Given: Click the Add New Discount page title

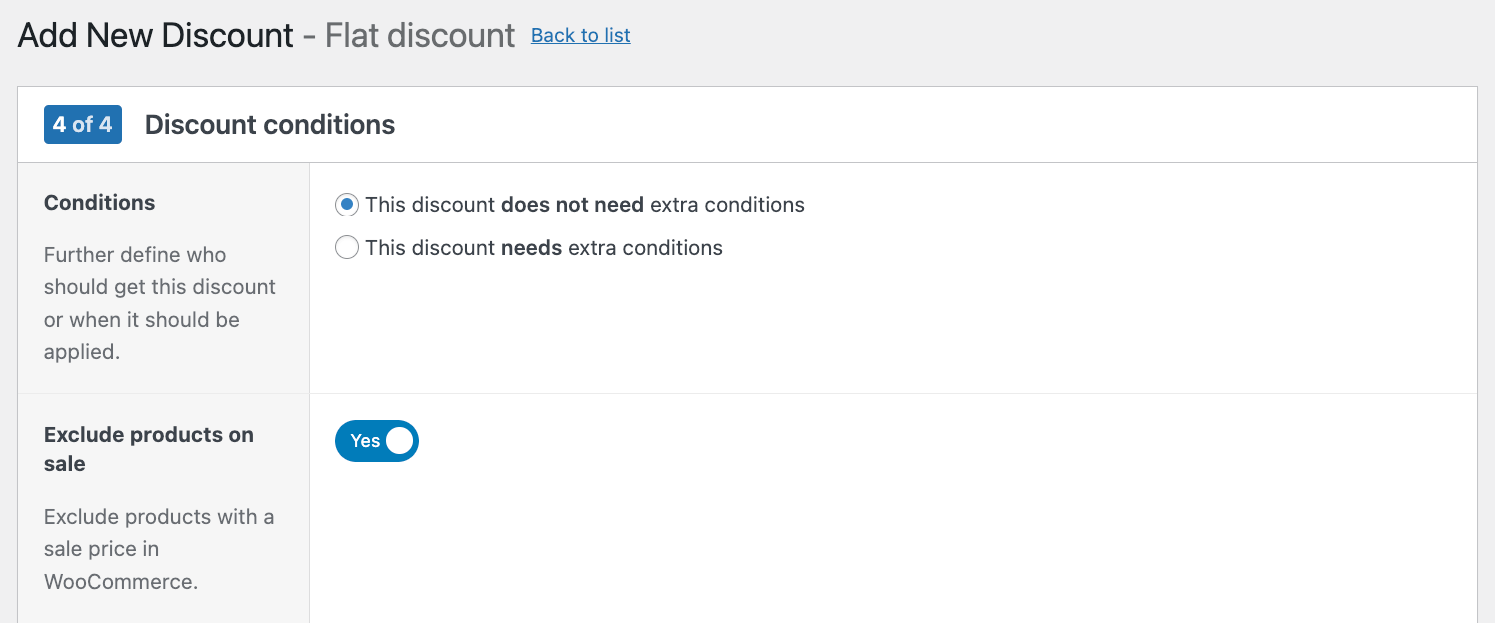Looking at the screenshot, I should pos(156,35).
